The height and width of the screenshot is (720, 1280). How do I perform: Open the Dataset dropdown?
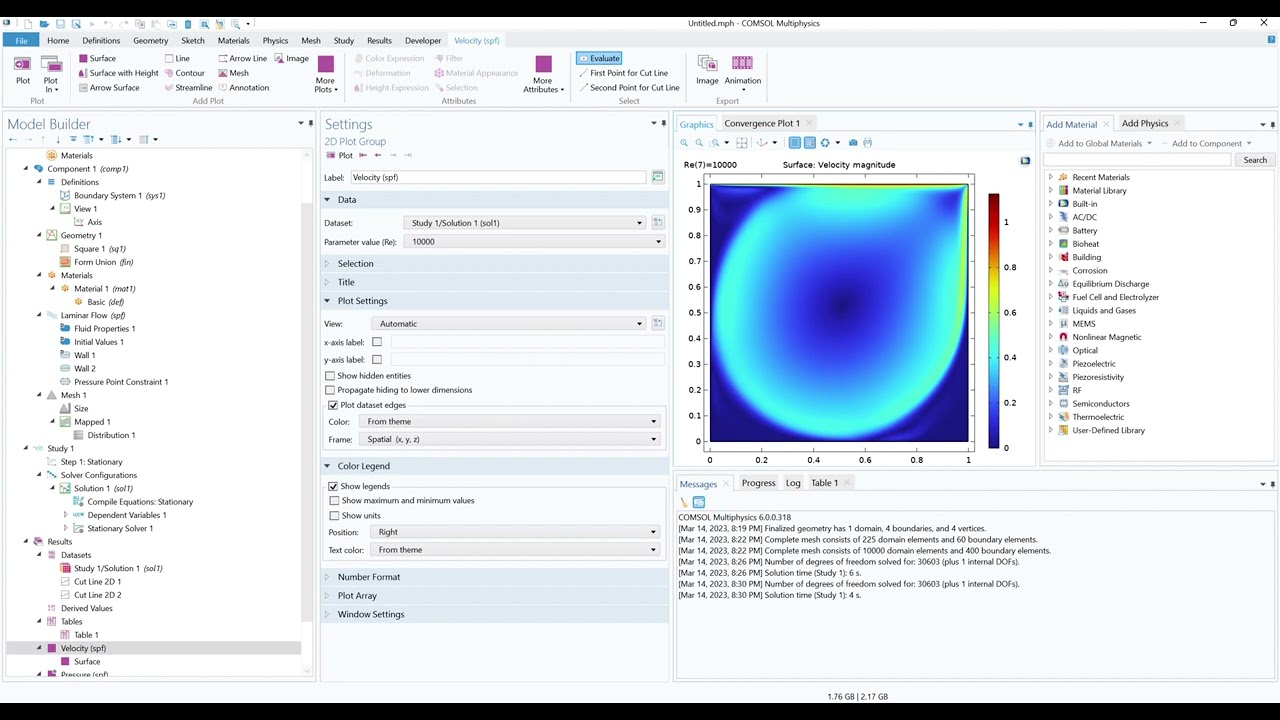525,223
